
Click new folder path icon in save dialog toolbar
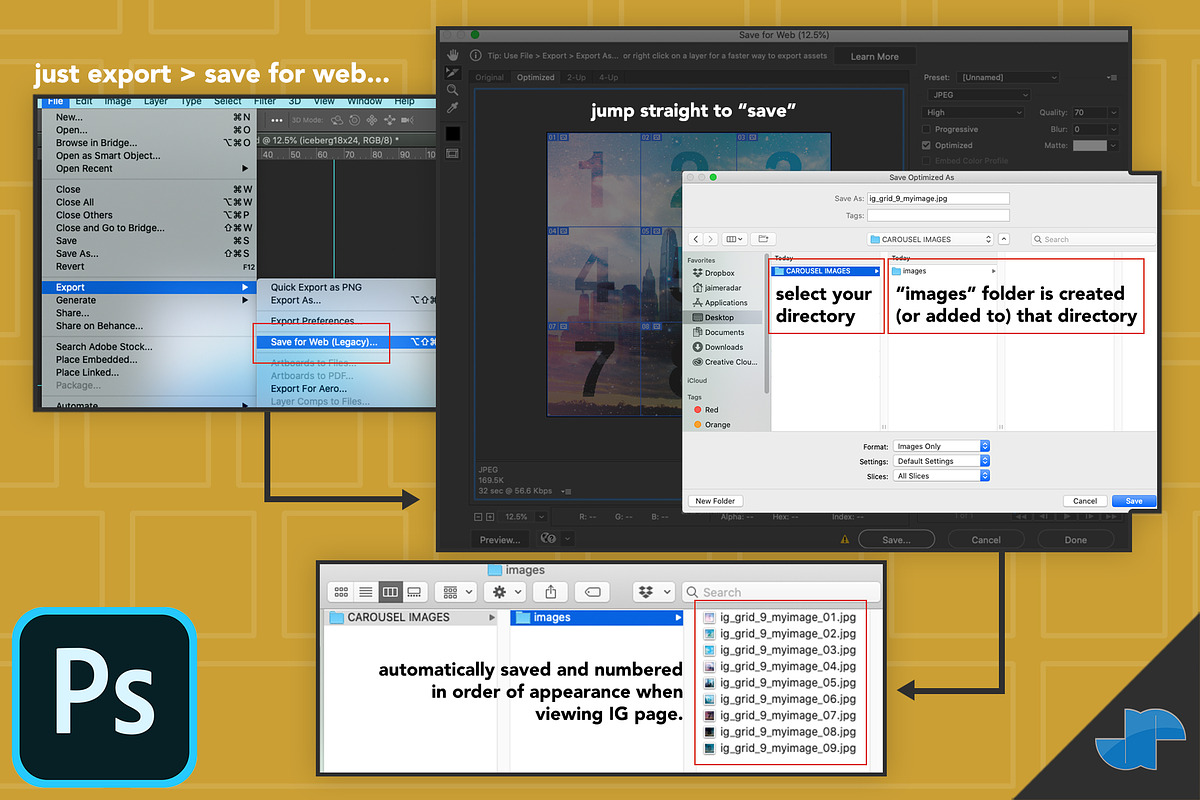[x=763, y=239]
